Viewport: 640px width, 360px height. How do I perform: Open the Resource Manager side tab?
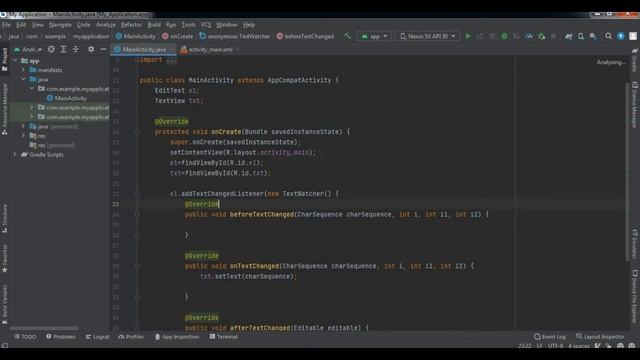click(x=4, y=109)
